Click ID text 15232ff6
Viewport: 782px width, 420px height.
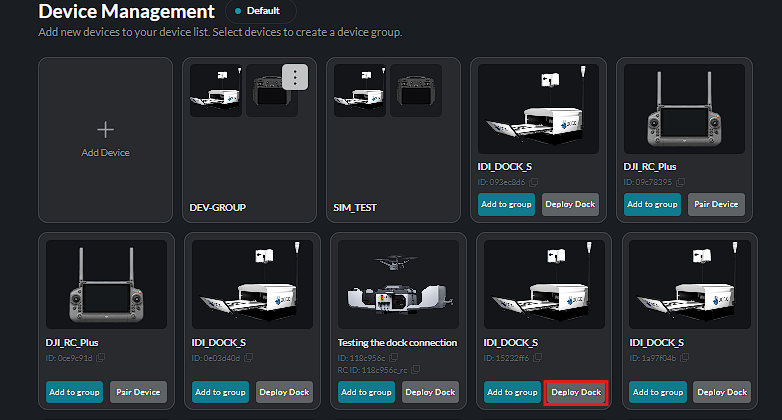506,358
